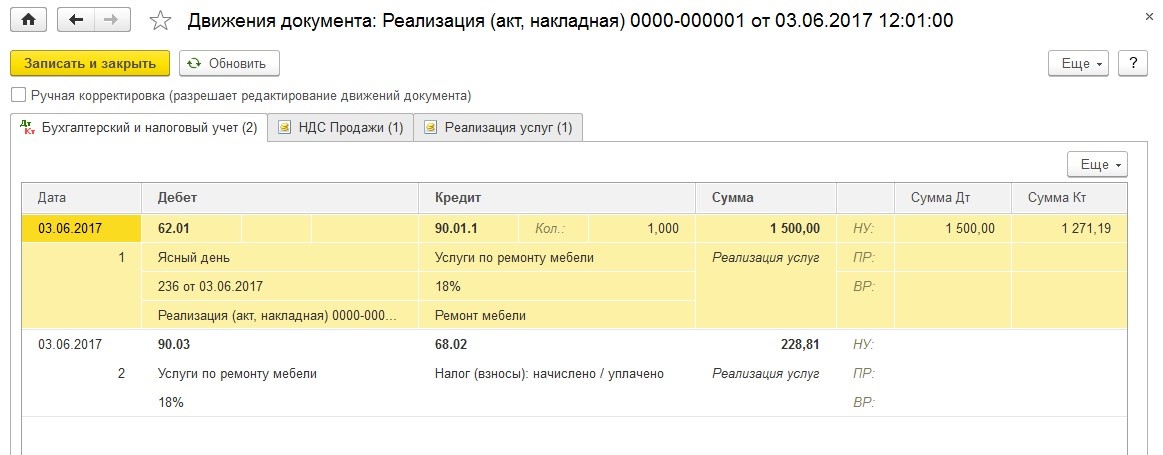Viewport: 1163px width, 455px height.
Task: Close the document movements window
Action: coord(1149,17)
